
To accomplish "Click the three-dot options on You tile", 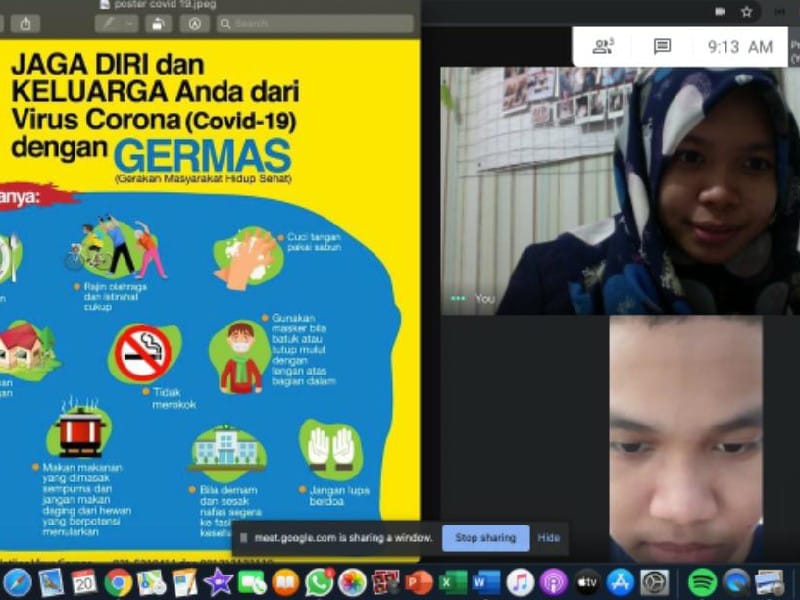I will pos(458,298).
